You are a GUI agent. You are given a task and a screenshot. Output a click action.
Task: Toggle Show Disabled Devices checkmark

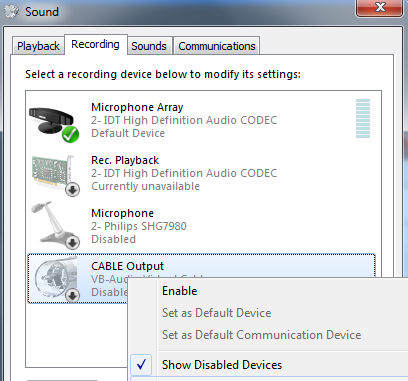pos(142,364)
